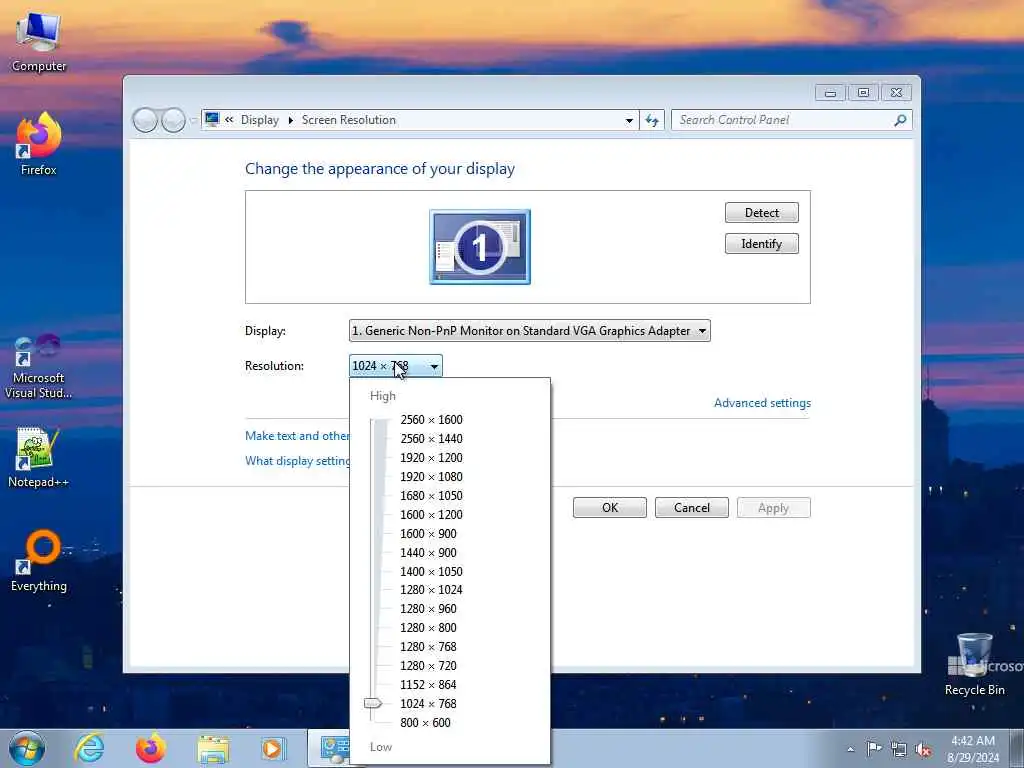Select resolution 1280 × 720

pos(428,665)
